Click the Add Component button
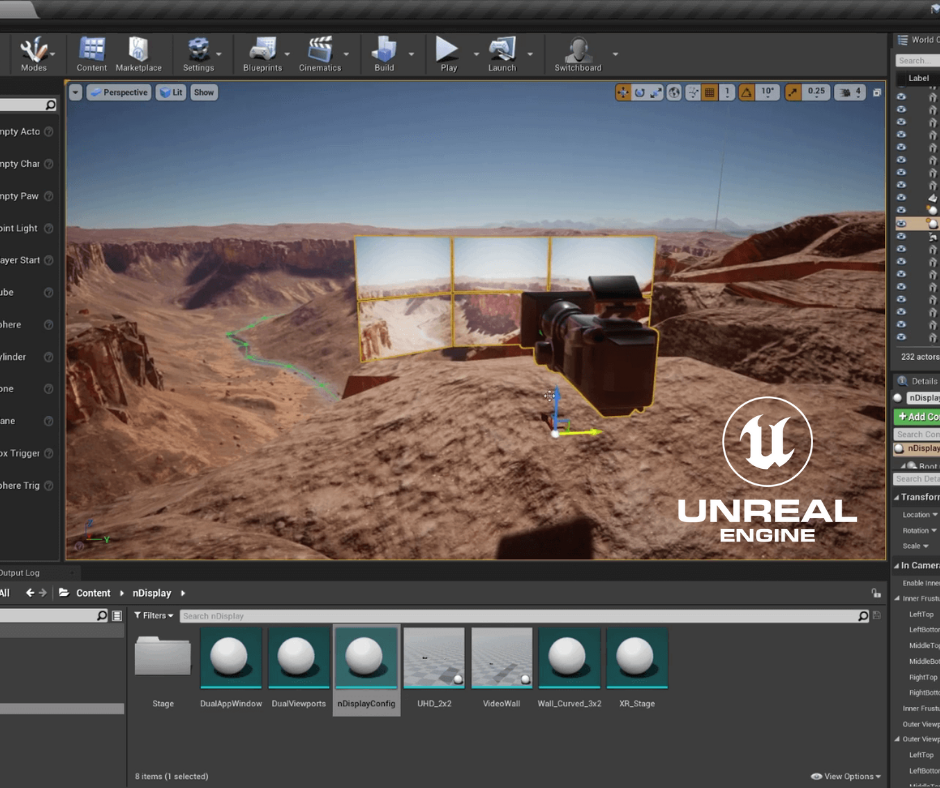The width and height of the screenshot is (940, 788). (917, 416)
